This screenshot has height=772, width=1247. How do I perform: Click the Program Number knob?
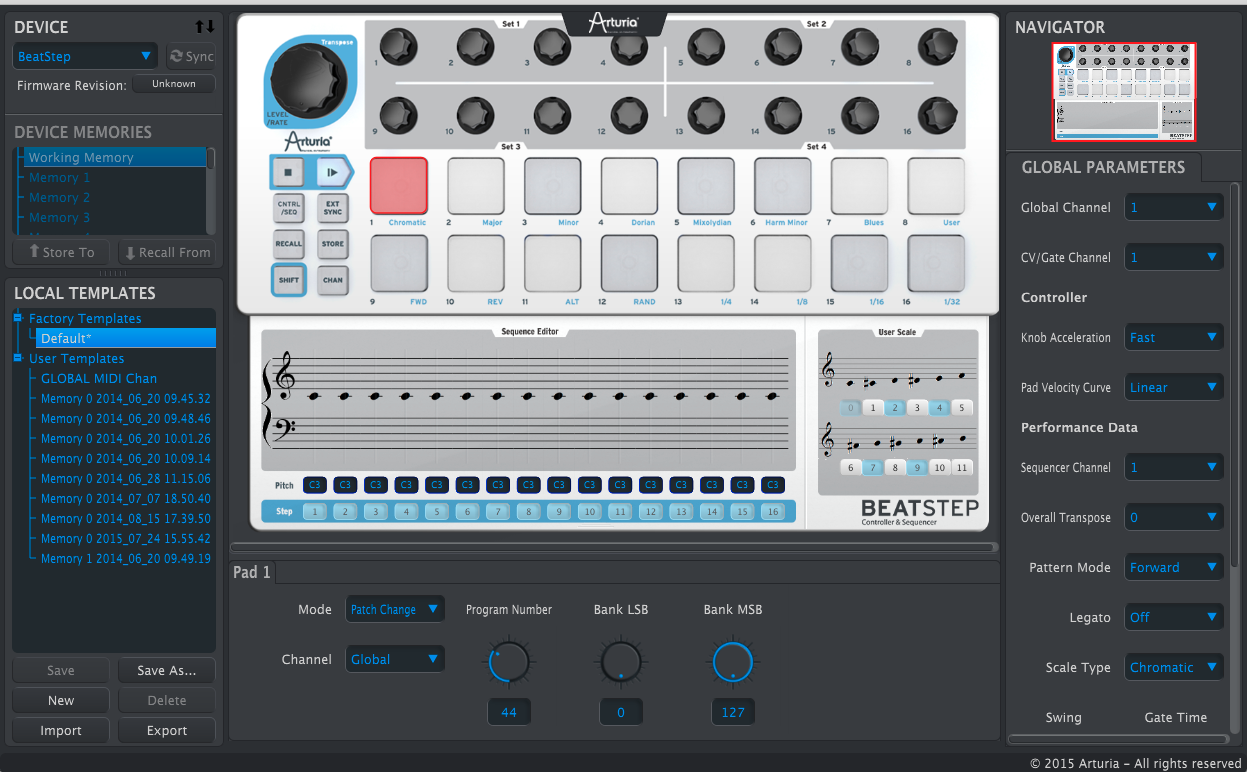(x=509, y=661)
